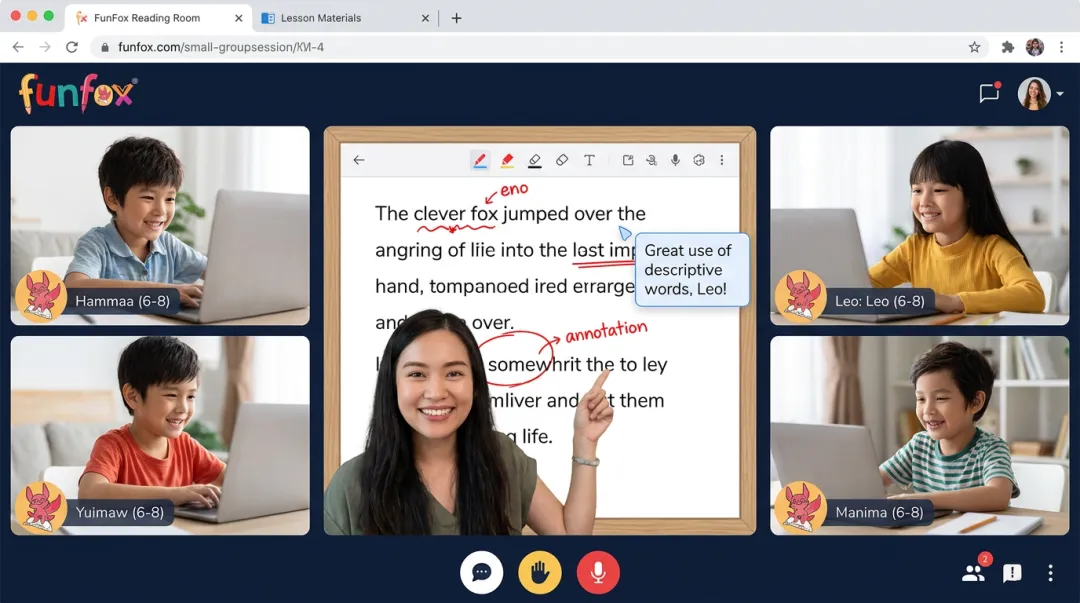Open bottom bar more options menu

(x=1050, y=573)
